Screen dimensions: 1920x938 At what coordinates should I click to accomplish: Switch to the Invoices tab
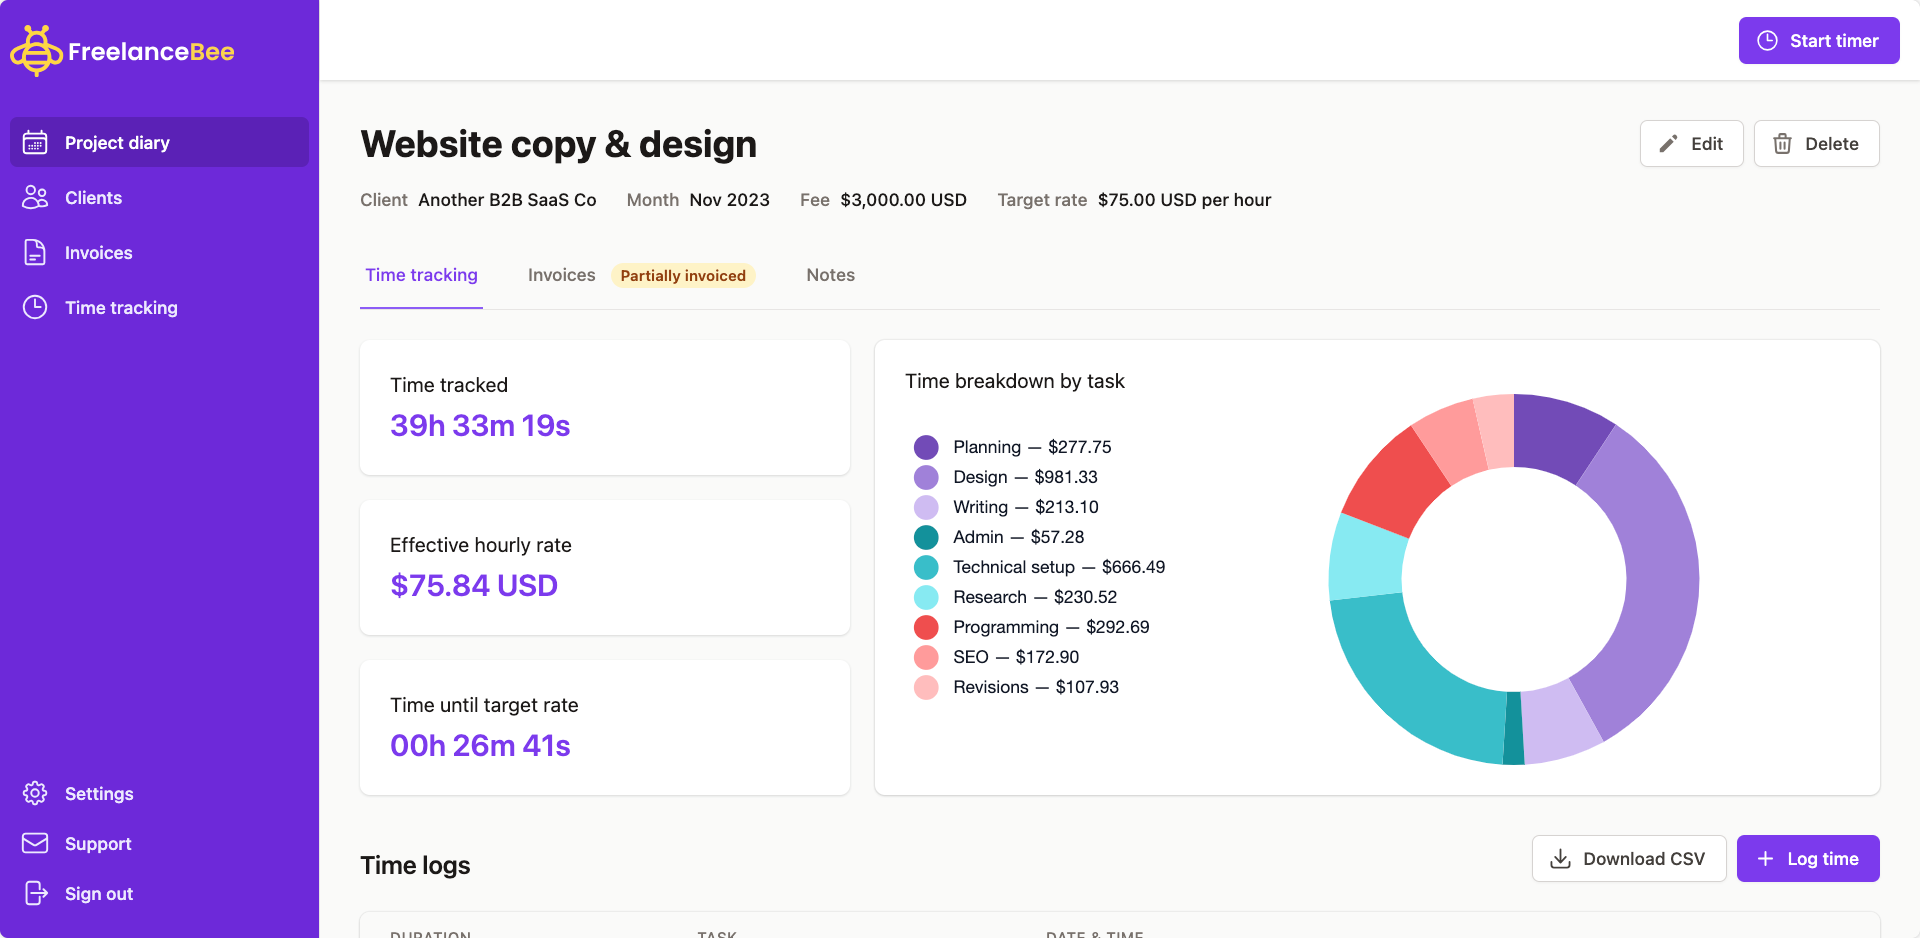pos(561,275)
